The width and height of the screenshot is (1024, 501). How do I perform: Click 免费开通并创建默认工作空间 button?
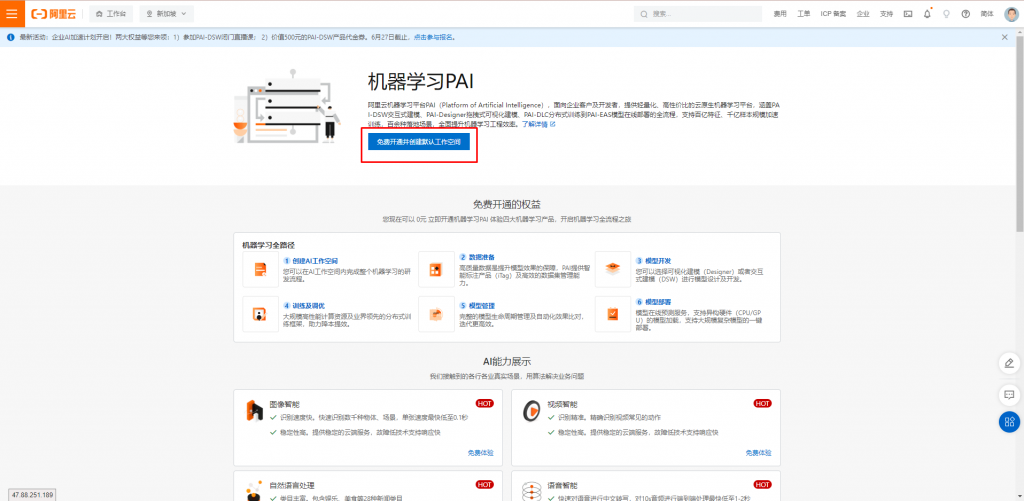pos(419,142)
